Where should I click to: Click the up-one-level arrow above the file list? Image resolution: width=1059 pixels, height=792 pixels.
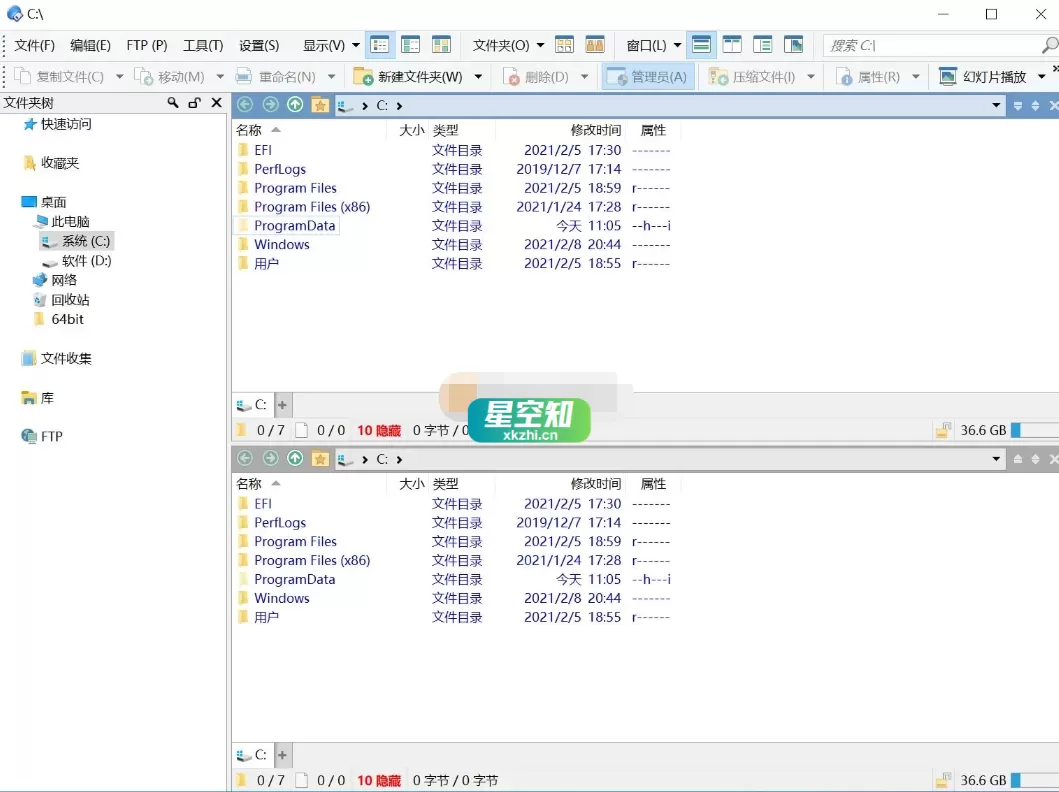click(294, 104)
